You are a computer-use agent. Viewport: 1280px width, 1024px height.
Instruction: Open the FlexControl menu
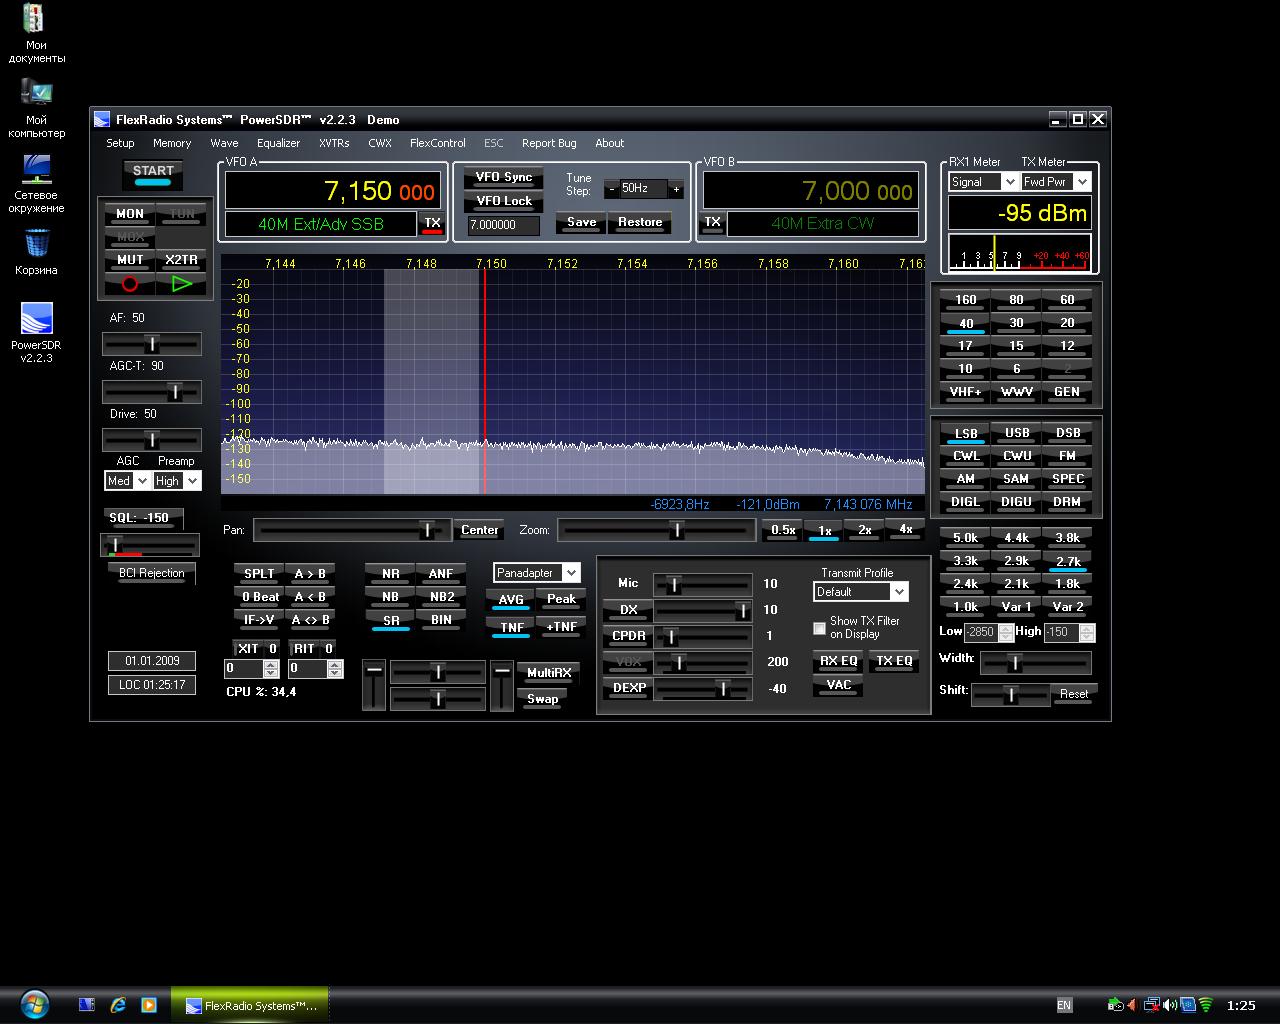coord(437,143)
